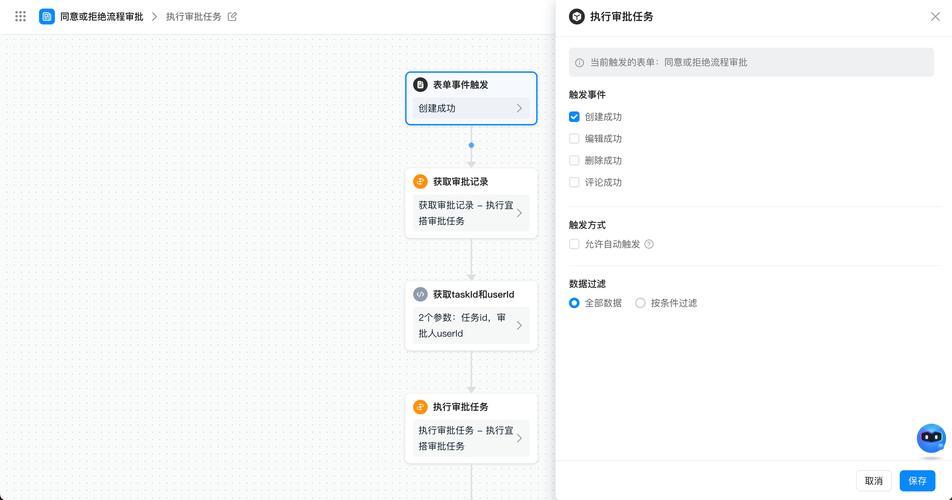
Task: Click the blue add-node dot below trigger node
Action: point(471,145)
